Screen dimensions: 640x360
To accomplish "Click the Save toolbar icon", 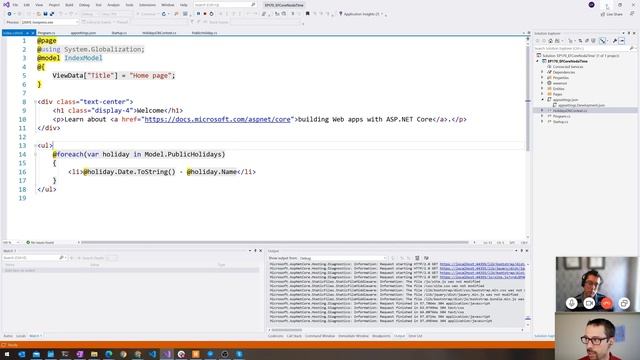I will 45,14.
